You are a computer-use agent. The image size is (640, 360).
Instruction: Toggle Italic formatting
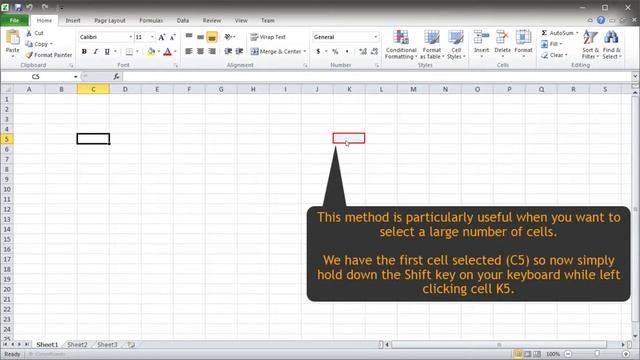click(96, 51)
